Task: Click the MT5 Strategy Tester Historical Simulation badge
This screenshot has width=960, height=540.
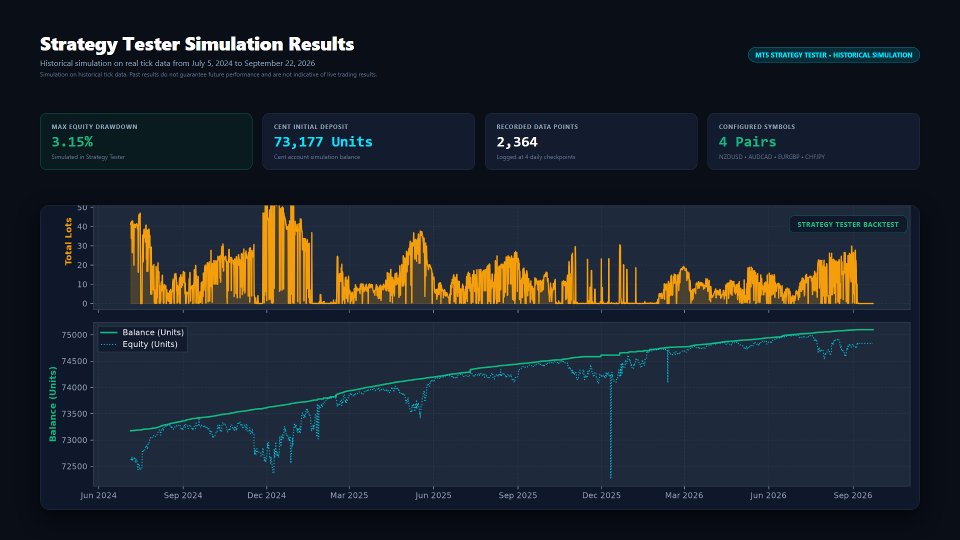Action: click(833, 55)
